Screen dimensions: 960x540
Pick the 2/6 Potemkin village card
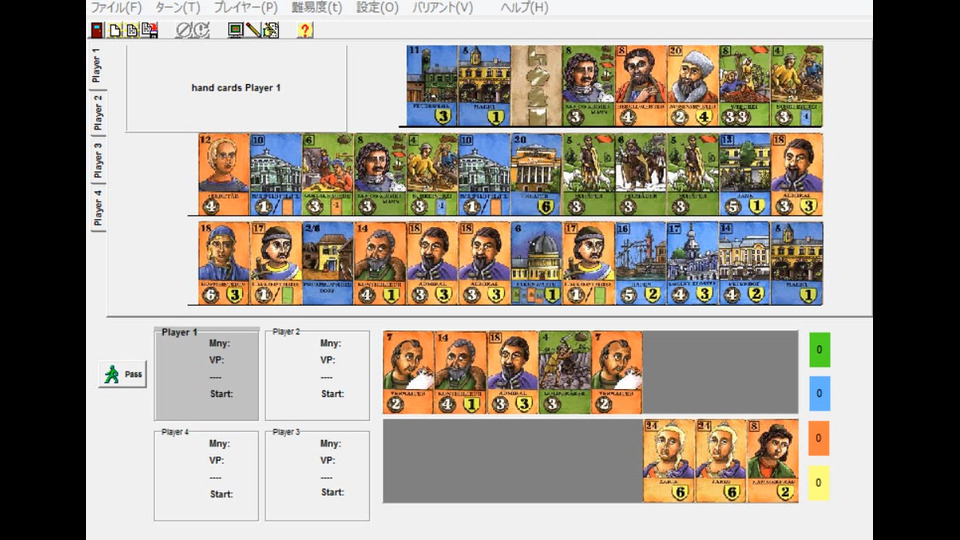(328, 263)
